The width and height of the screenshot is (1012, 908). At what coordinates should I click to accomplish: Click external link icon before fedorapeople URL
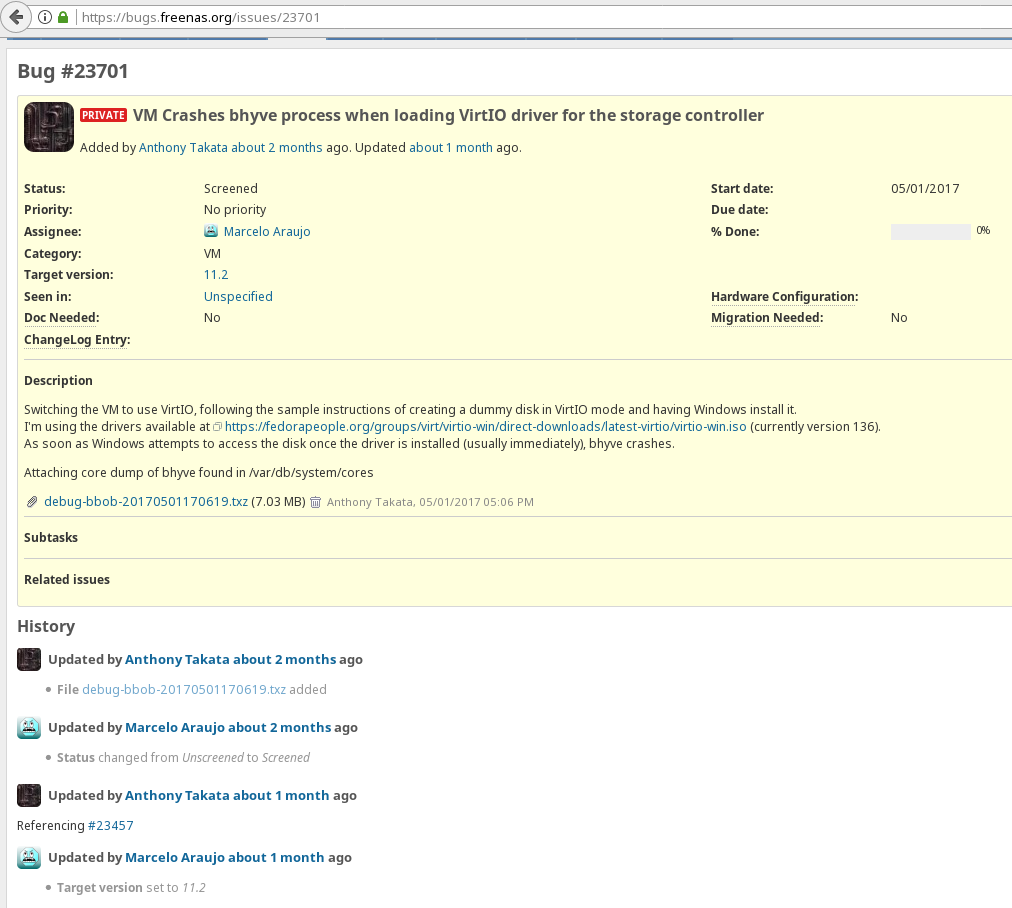(218, 427)
